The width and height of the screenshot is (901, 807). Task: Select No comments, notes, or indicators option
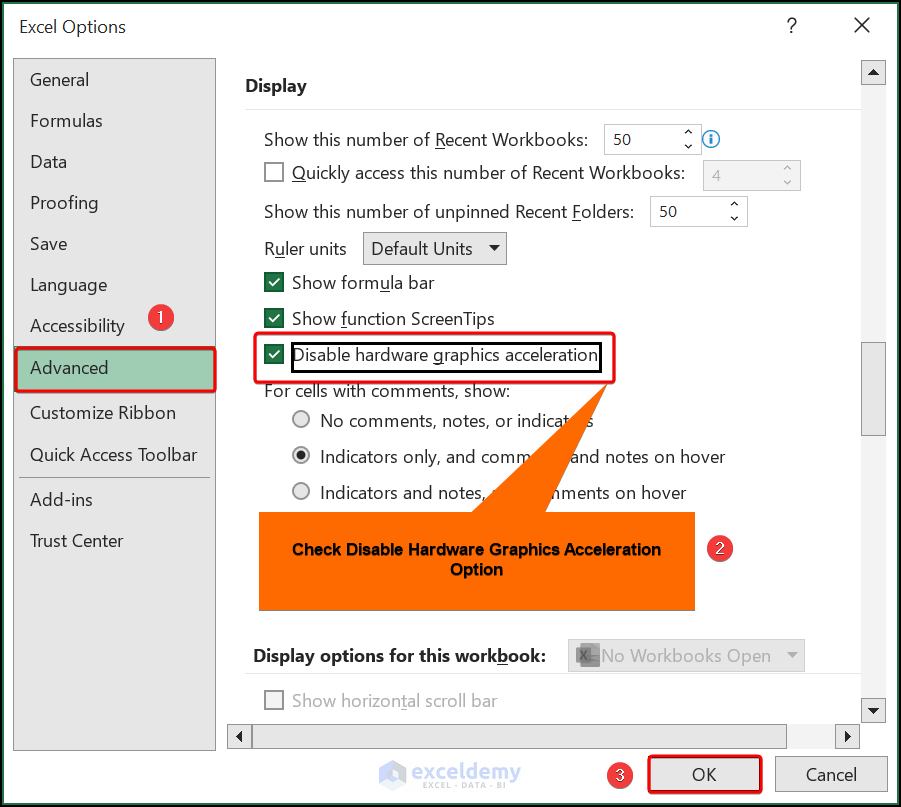pos(301,420)
